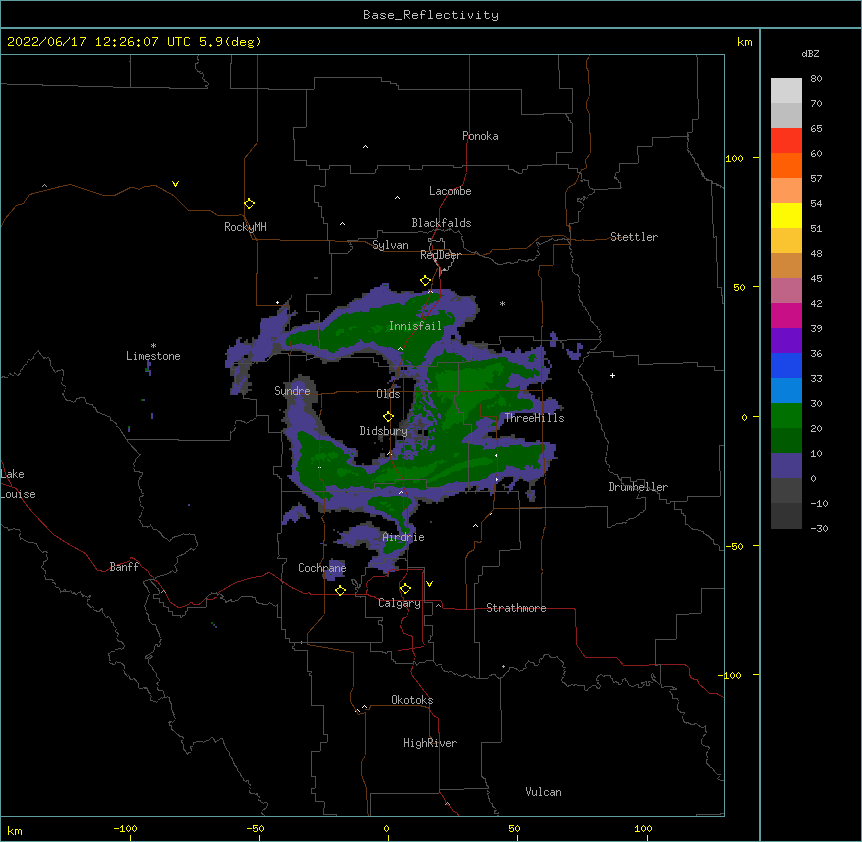Click the ThreeHills city label
The height and width of the screenshot is (842, 862).
534,418
